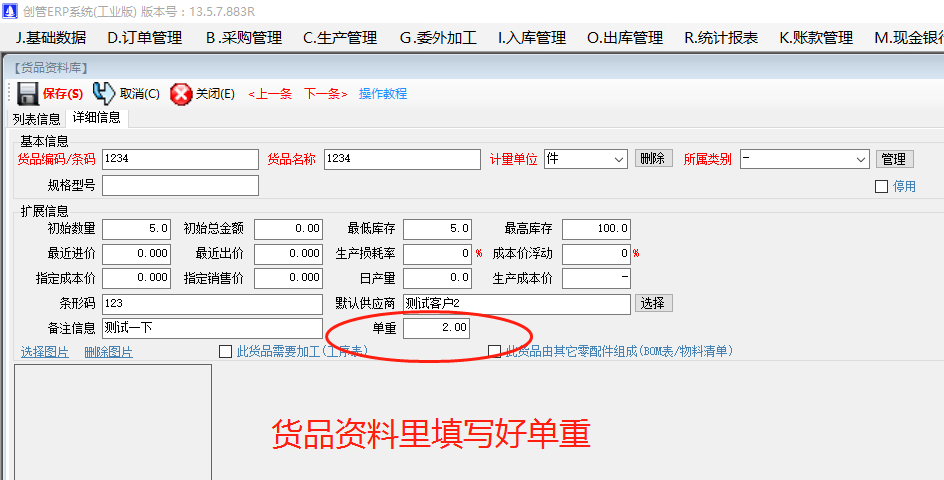Expand the 计量单位 unit dropdown
This screenshot has width=944, height=480.
[x=617, y=159]
